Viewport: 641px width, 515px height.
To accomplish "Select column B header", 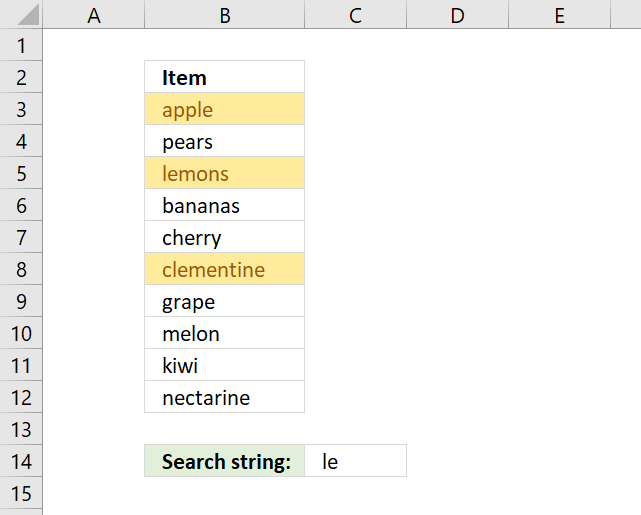I will [224, 14].
